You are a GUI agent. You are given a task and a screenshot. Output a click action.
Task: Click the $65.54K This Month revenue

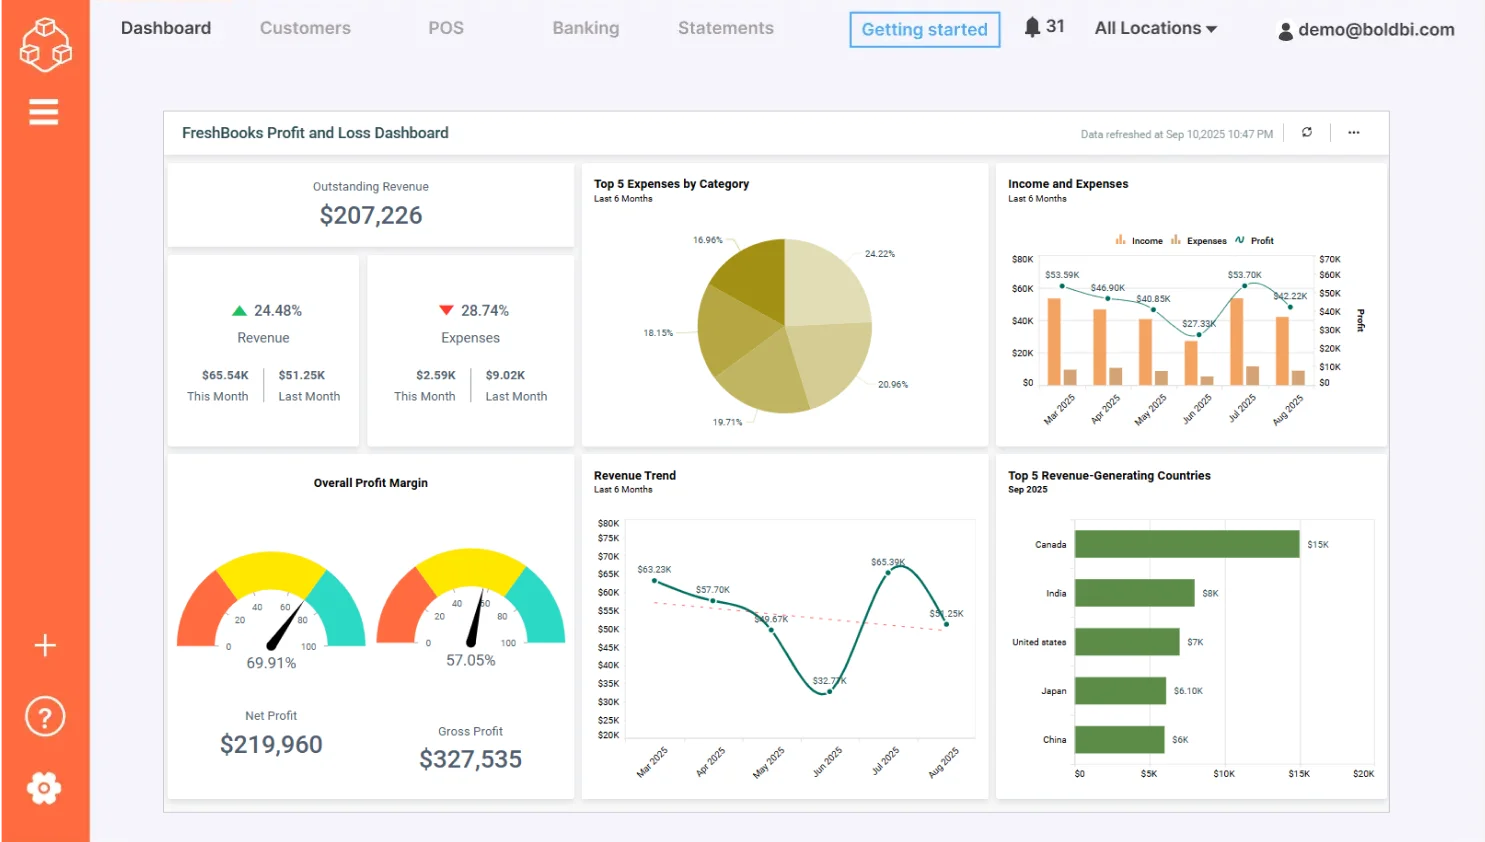pos(225,376)
